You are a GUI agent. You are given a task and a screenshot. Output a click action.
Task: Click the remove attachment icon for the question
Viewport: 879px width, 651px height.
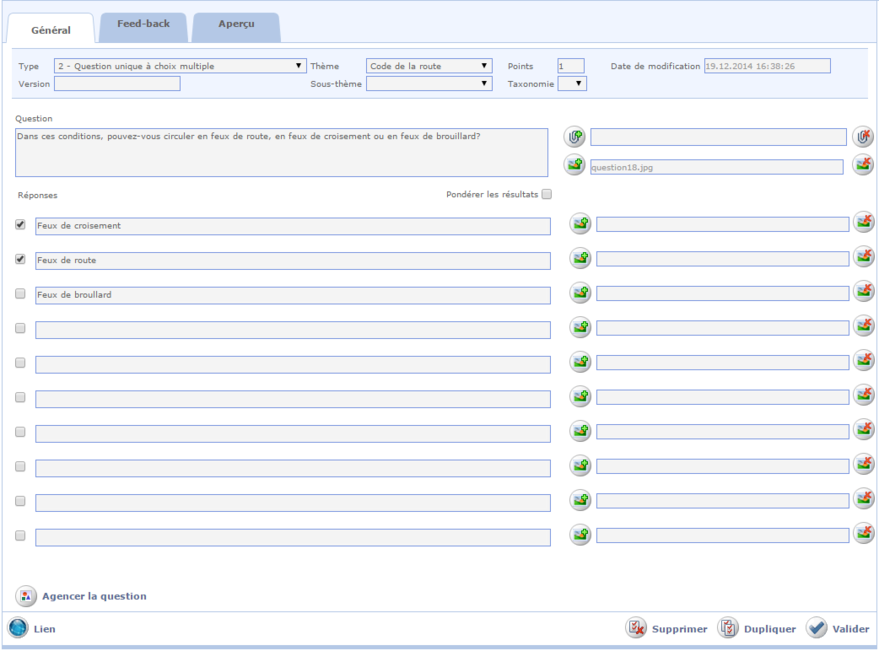pos(863,137)
